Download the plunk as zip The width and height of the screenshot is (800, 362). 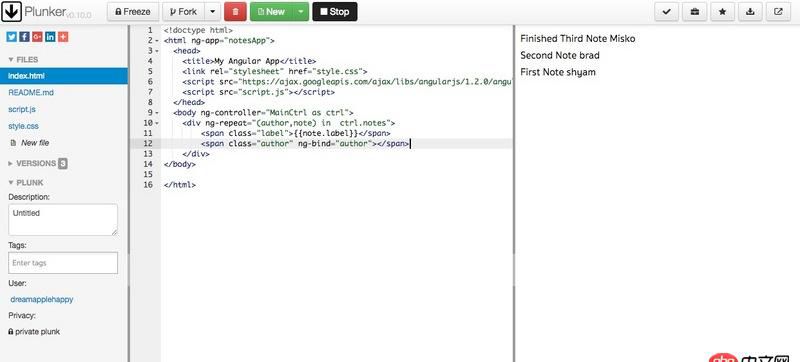pyautogui.click(x=750, y=12)
